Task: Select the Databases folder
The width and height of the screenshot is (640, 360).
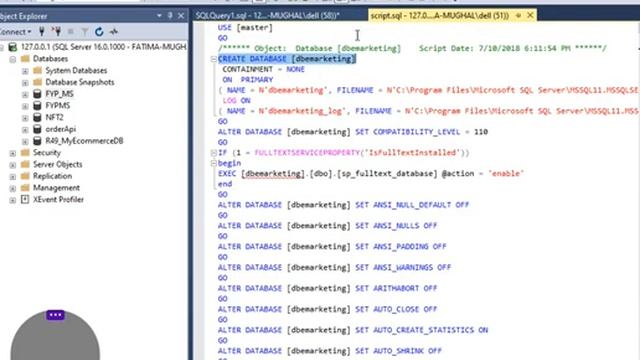Action: (x=50, y=59)
